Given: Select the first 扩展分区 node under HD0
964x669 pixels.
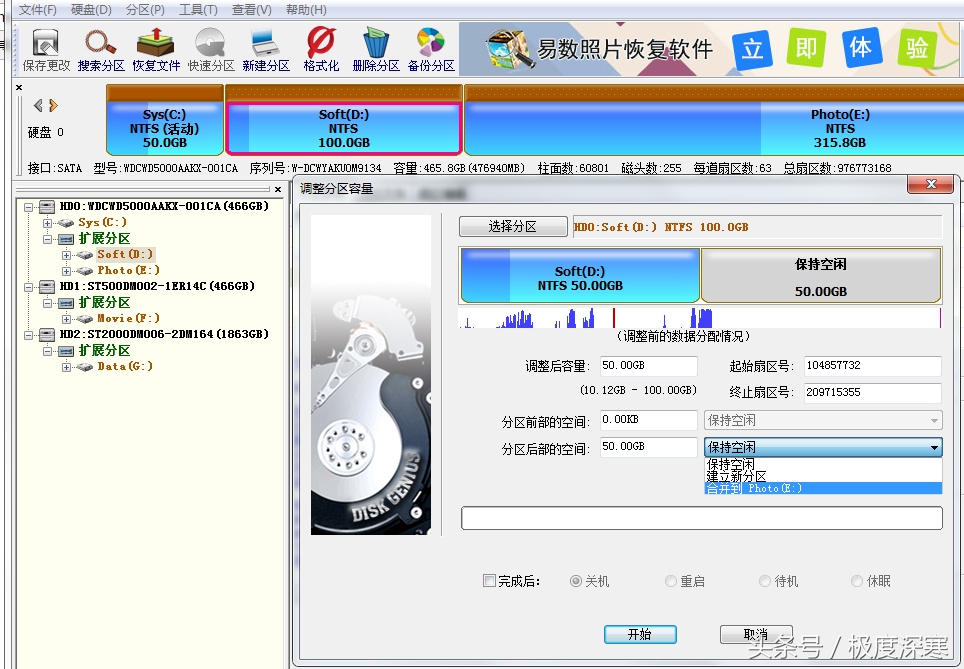Looking at the screenshot, I should (x=105, y=239).
